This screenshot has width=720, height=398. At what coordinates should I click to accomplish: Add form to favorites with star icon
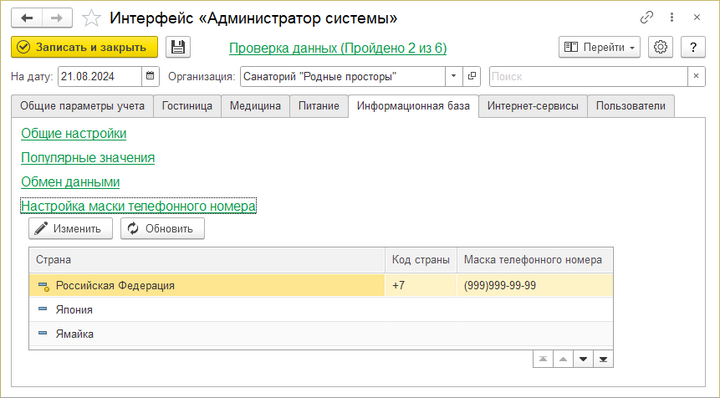coord(91,18)
